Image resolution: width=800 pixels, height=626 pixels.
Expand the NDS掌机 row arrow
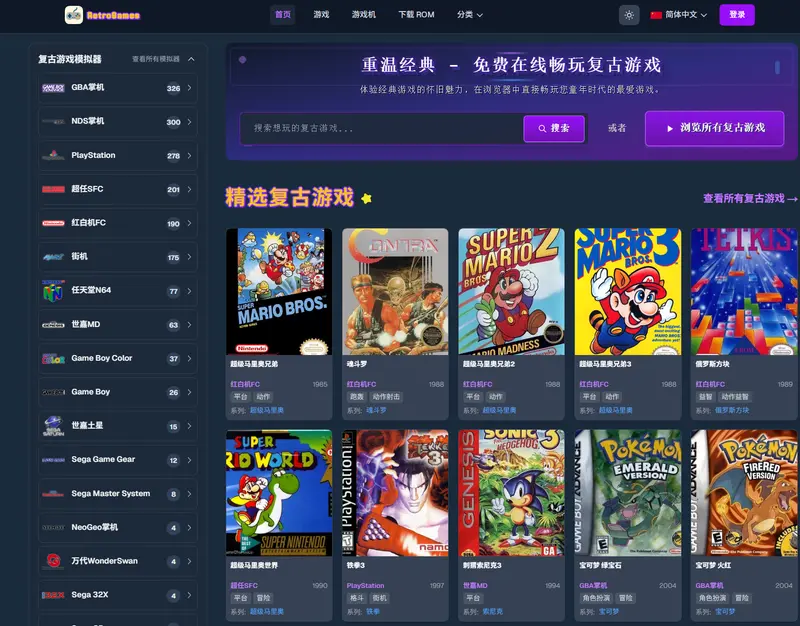tap(189, 122)
